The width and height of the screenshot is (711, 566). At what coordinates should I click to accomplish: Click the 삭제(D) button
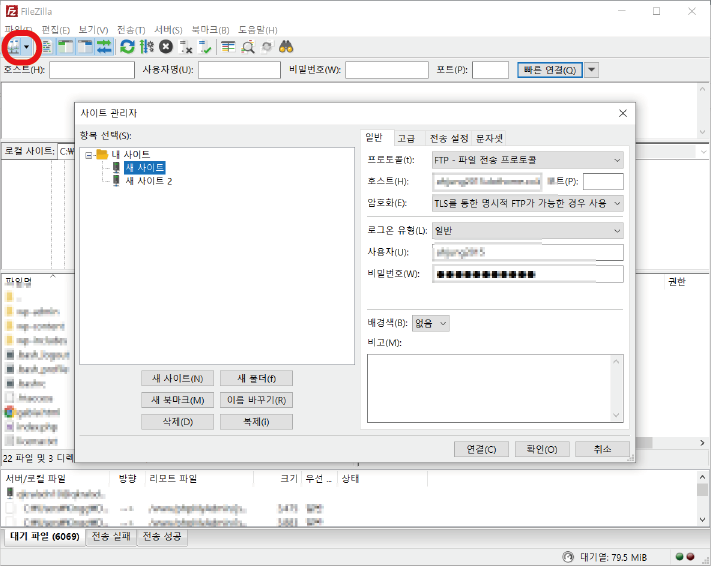tap(177, 422)
